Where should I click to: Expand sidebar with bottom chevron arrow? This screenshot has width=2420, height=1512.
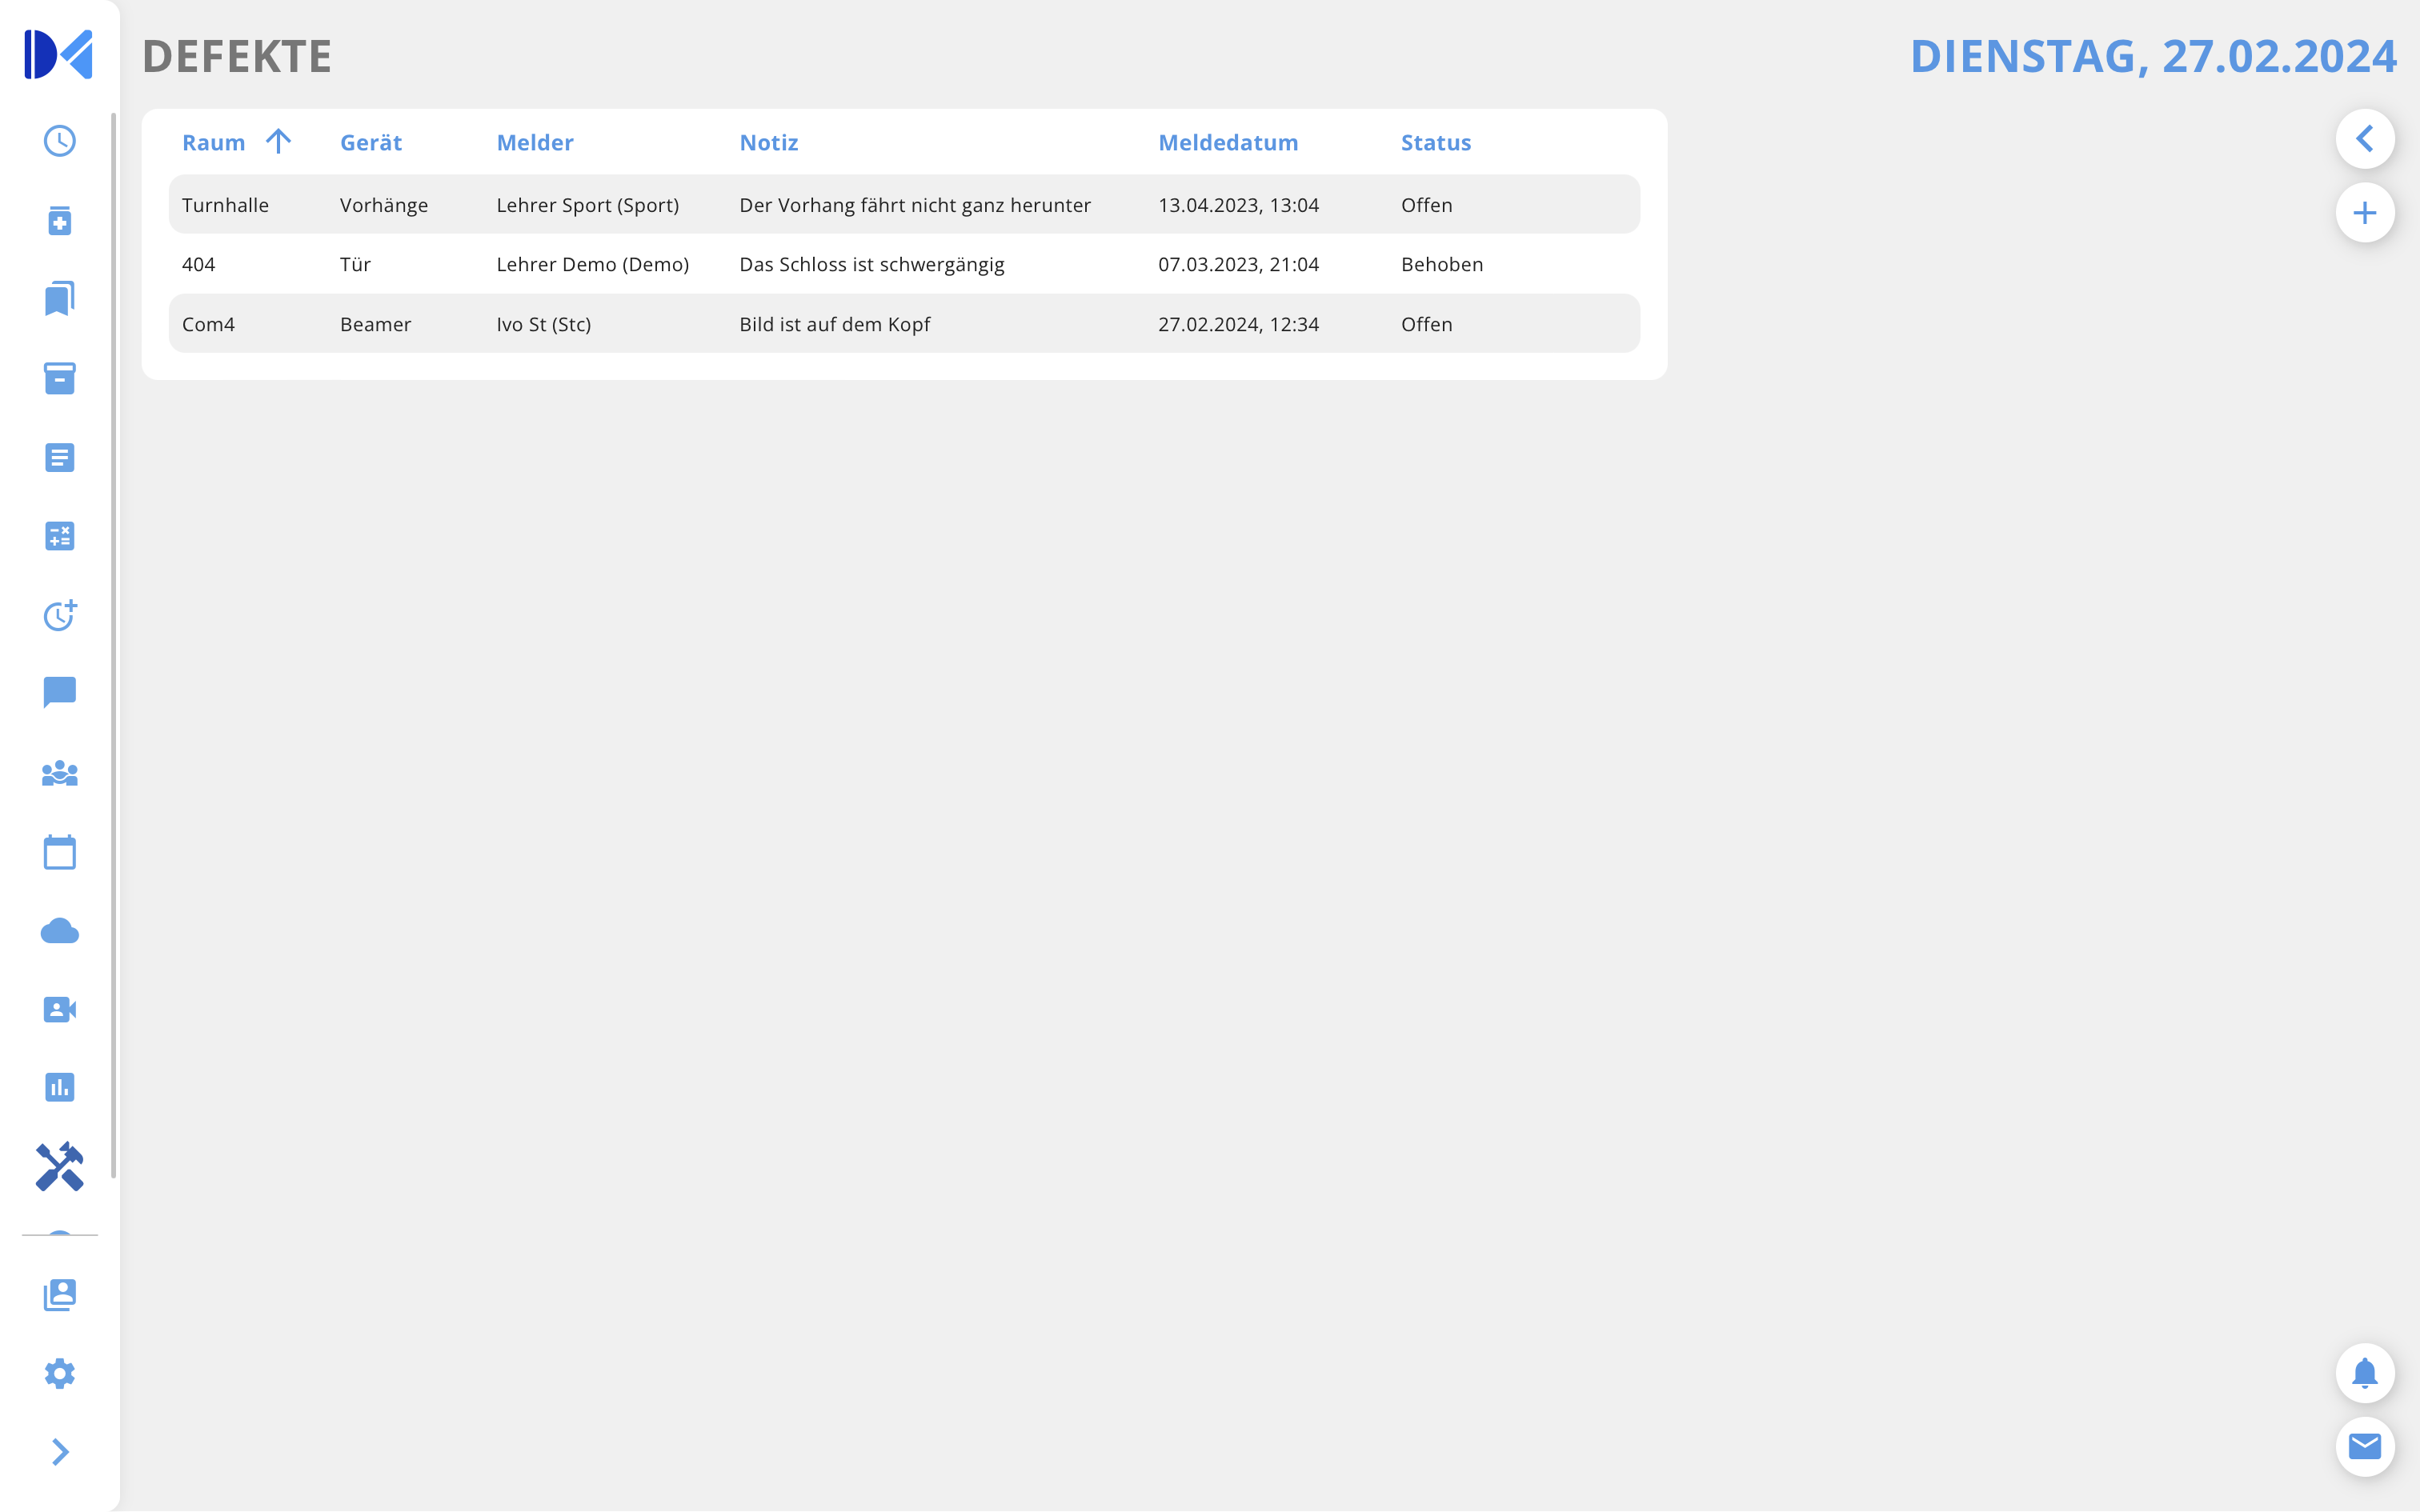[x=60, y=1452]
